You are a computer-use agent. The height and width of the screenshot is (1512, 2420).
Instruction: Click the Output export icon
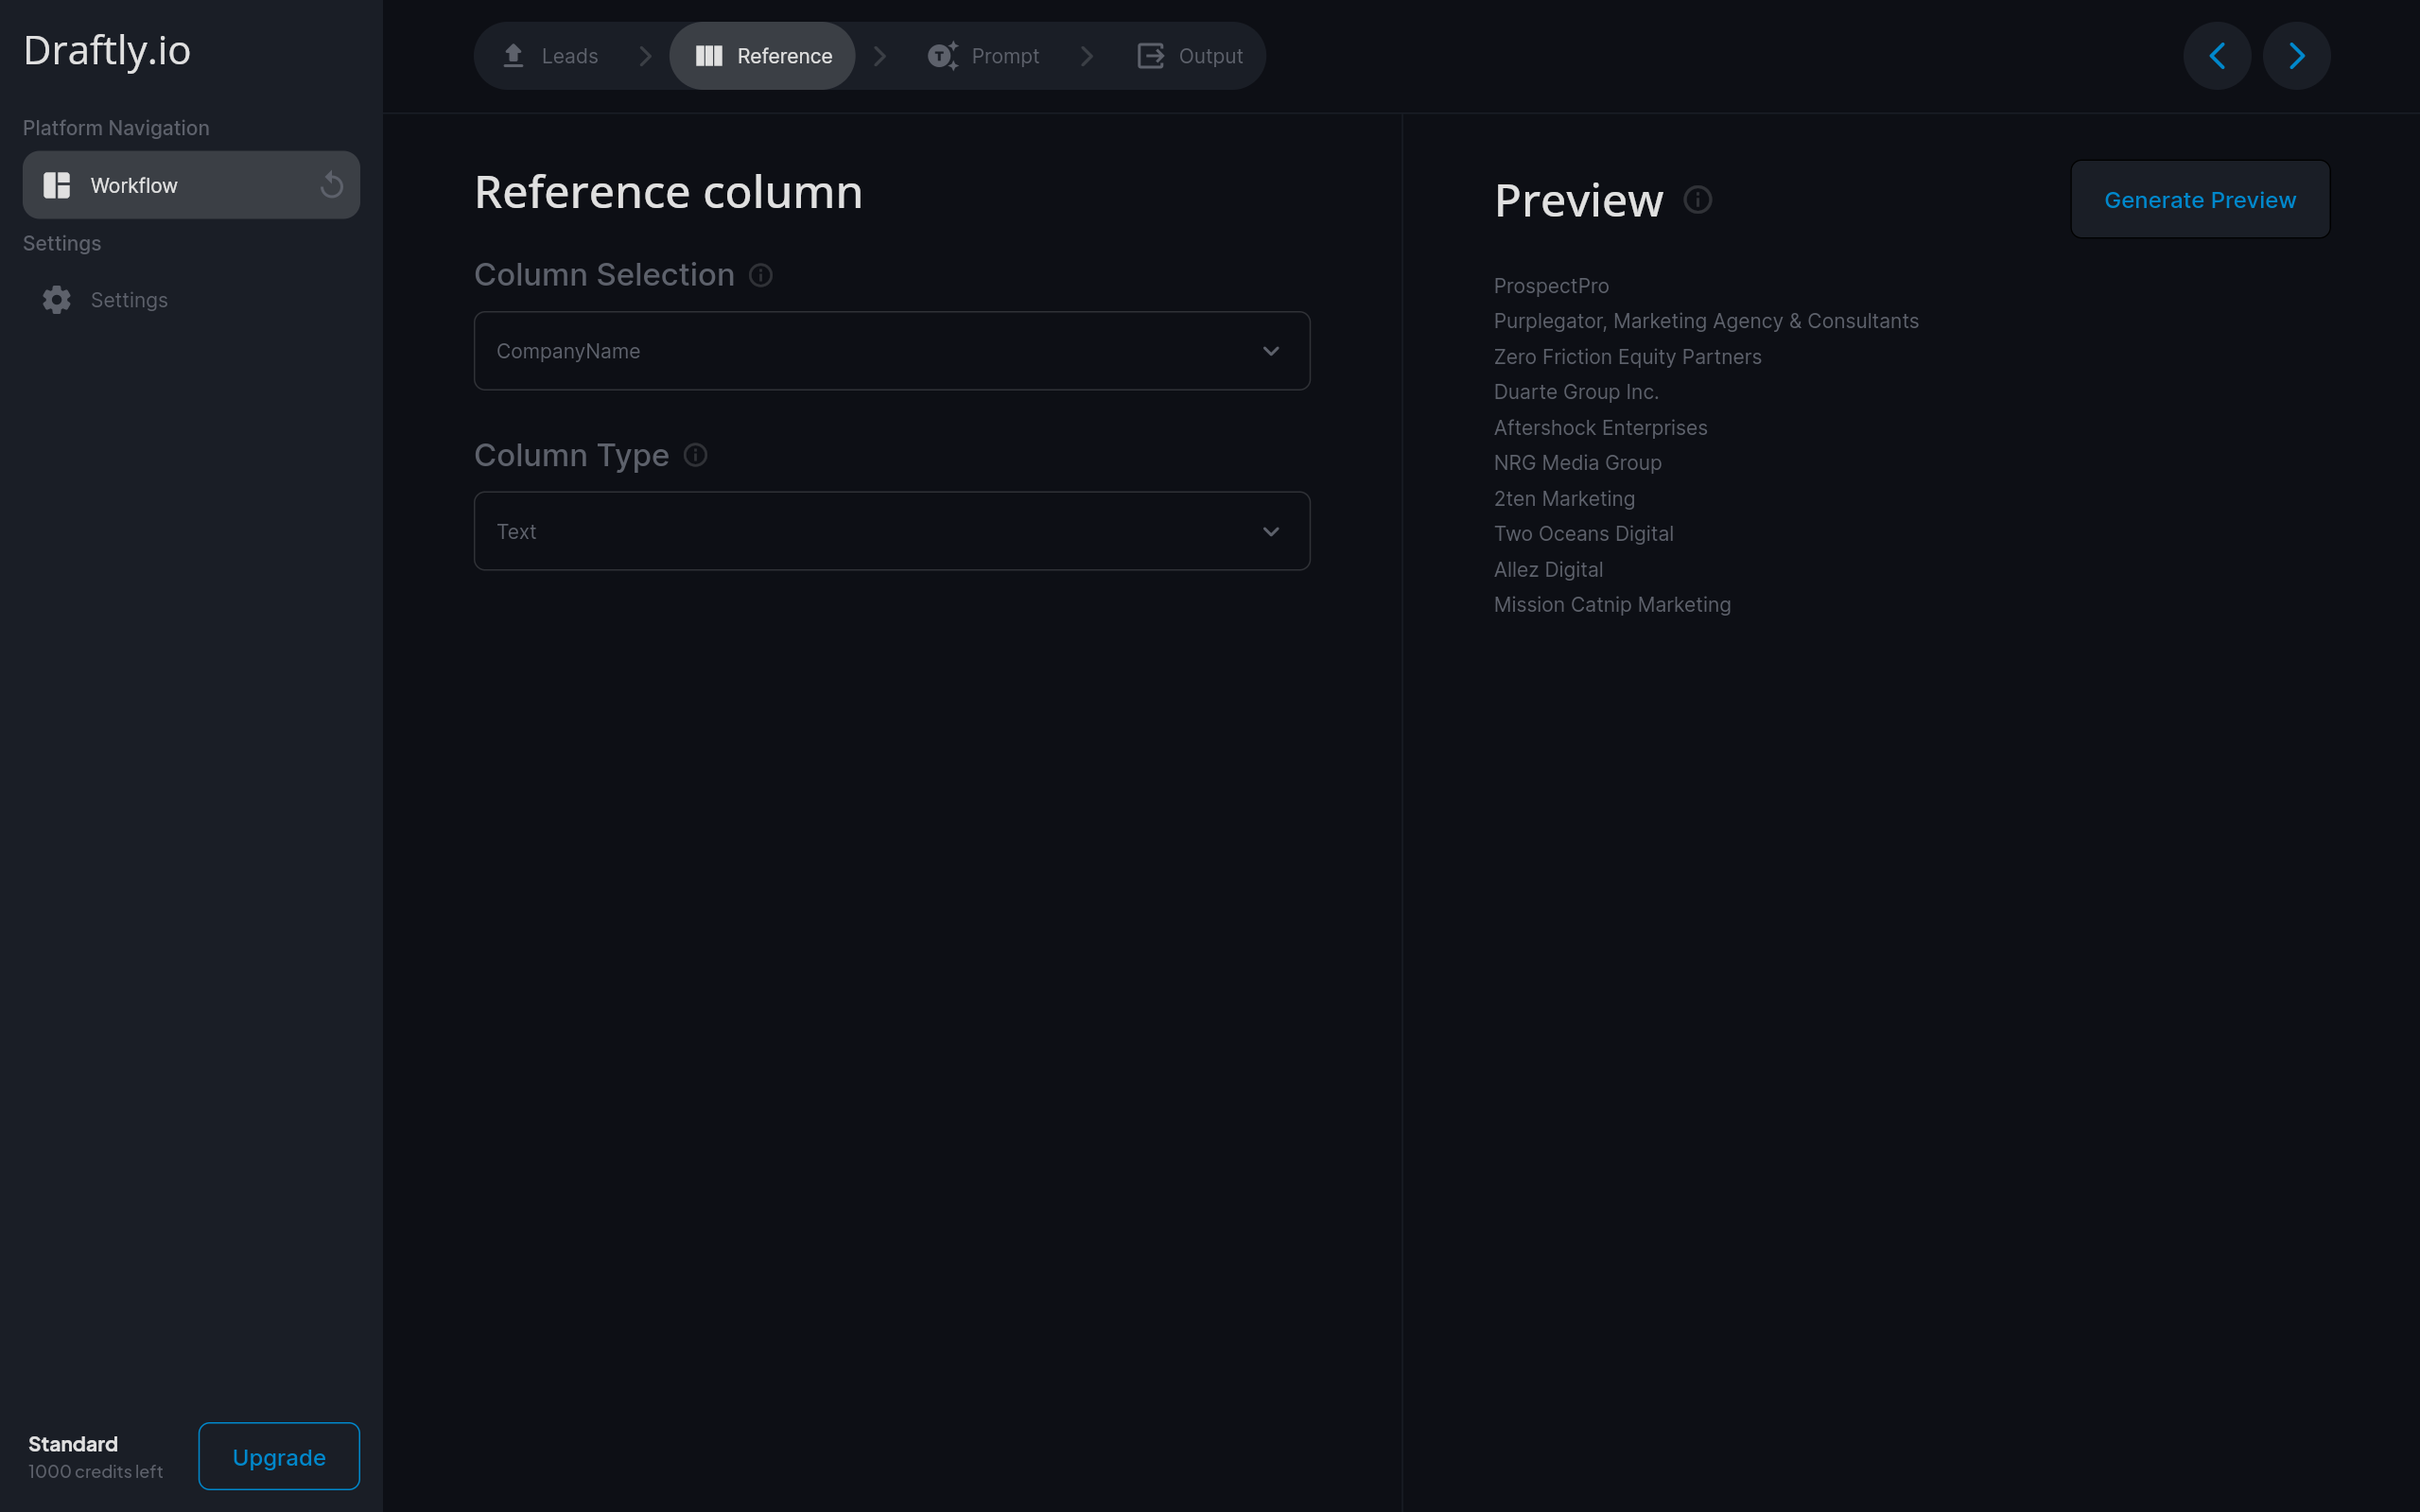point(1150,56)
